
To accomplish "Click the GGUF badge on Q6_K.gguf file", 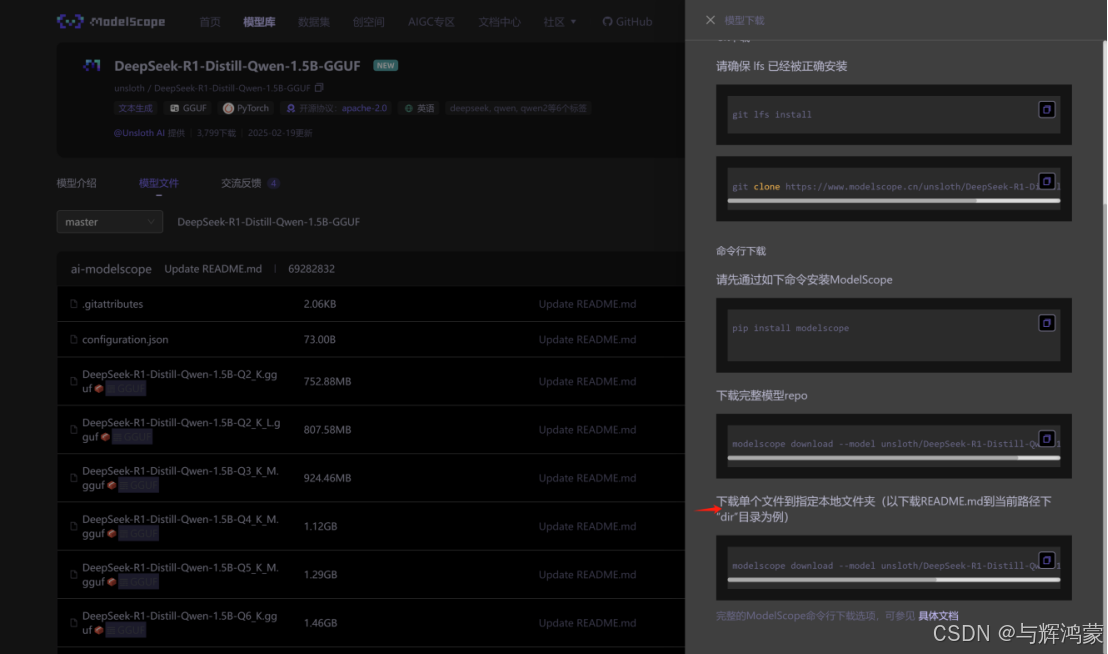I will point(126,630).
